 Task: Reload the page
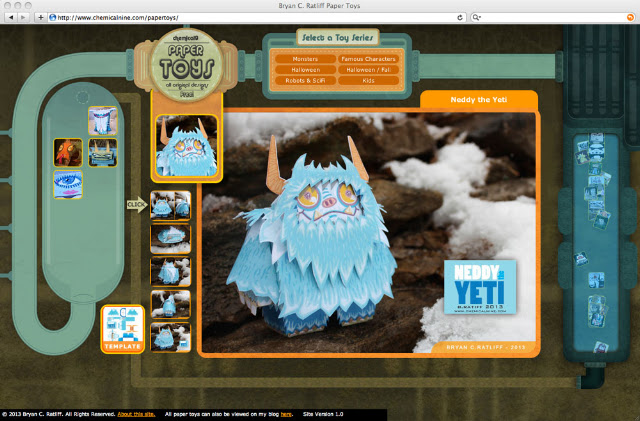point(460,17)
